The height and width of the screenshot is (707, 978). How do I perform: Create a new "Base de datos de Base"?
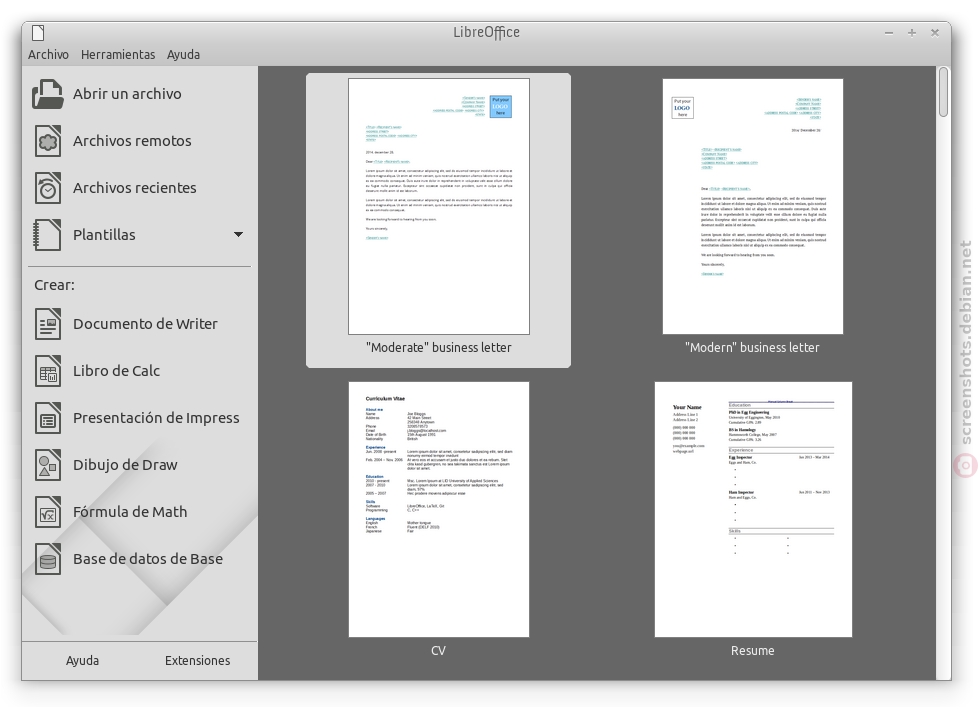tap(148, 559)
